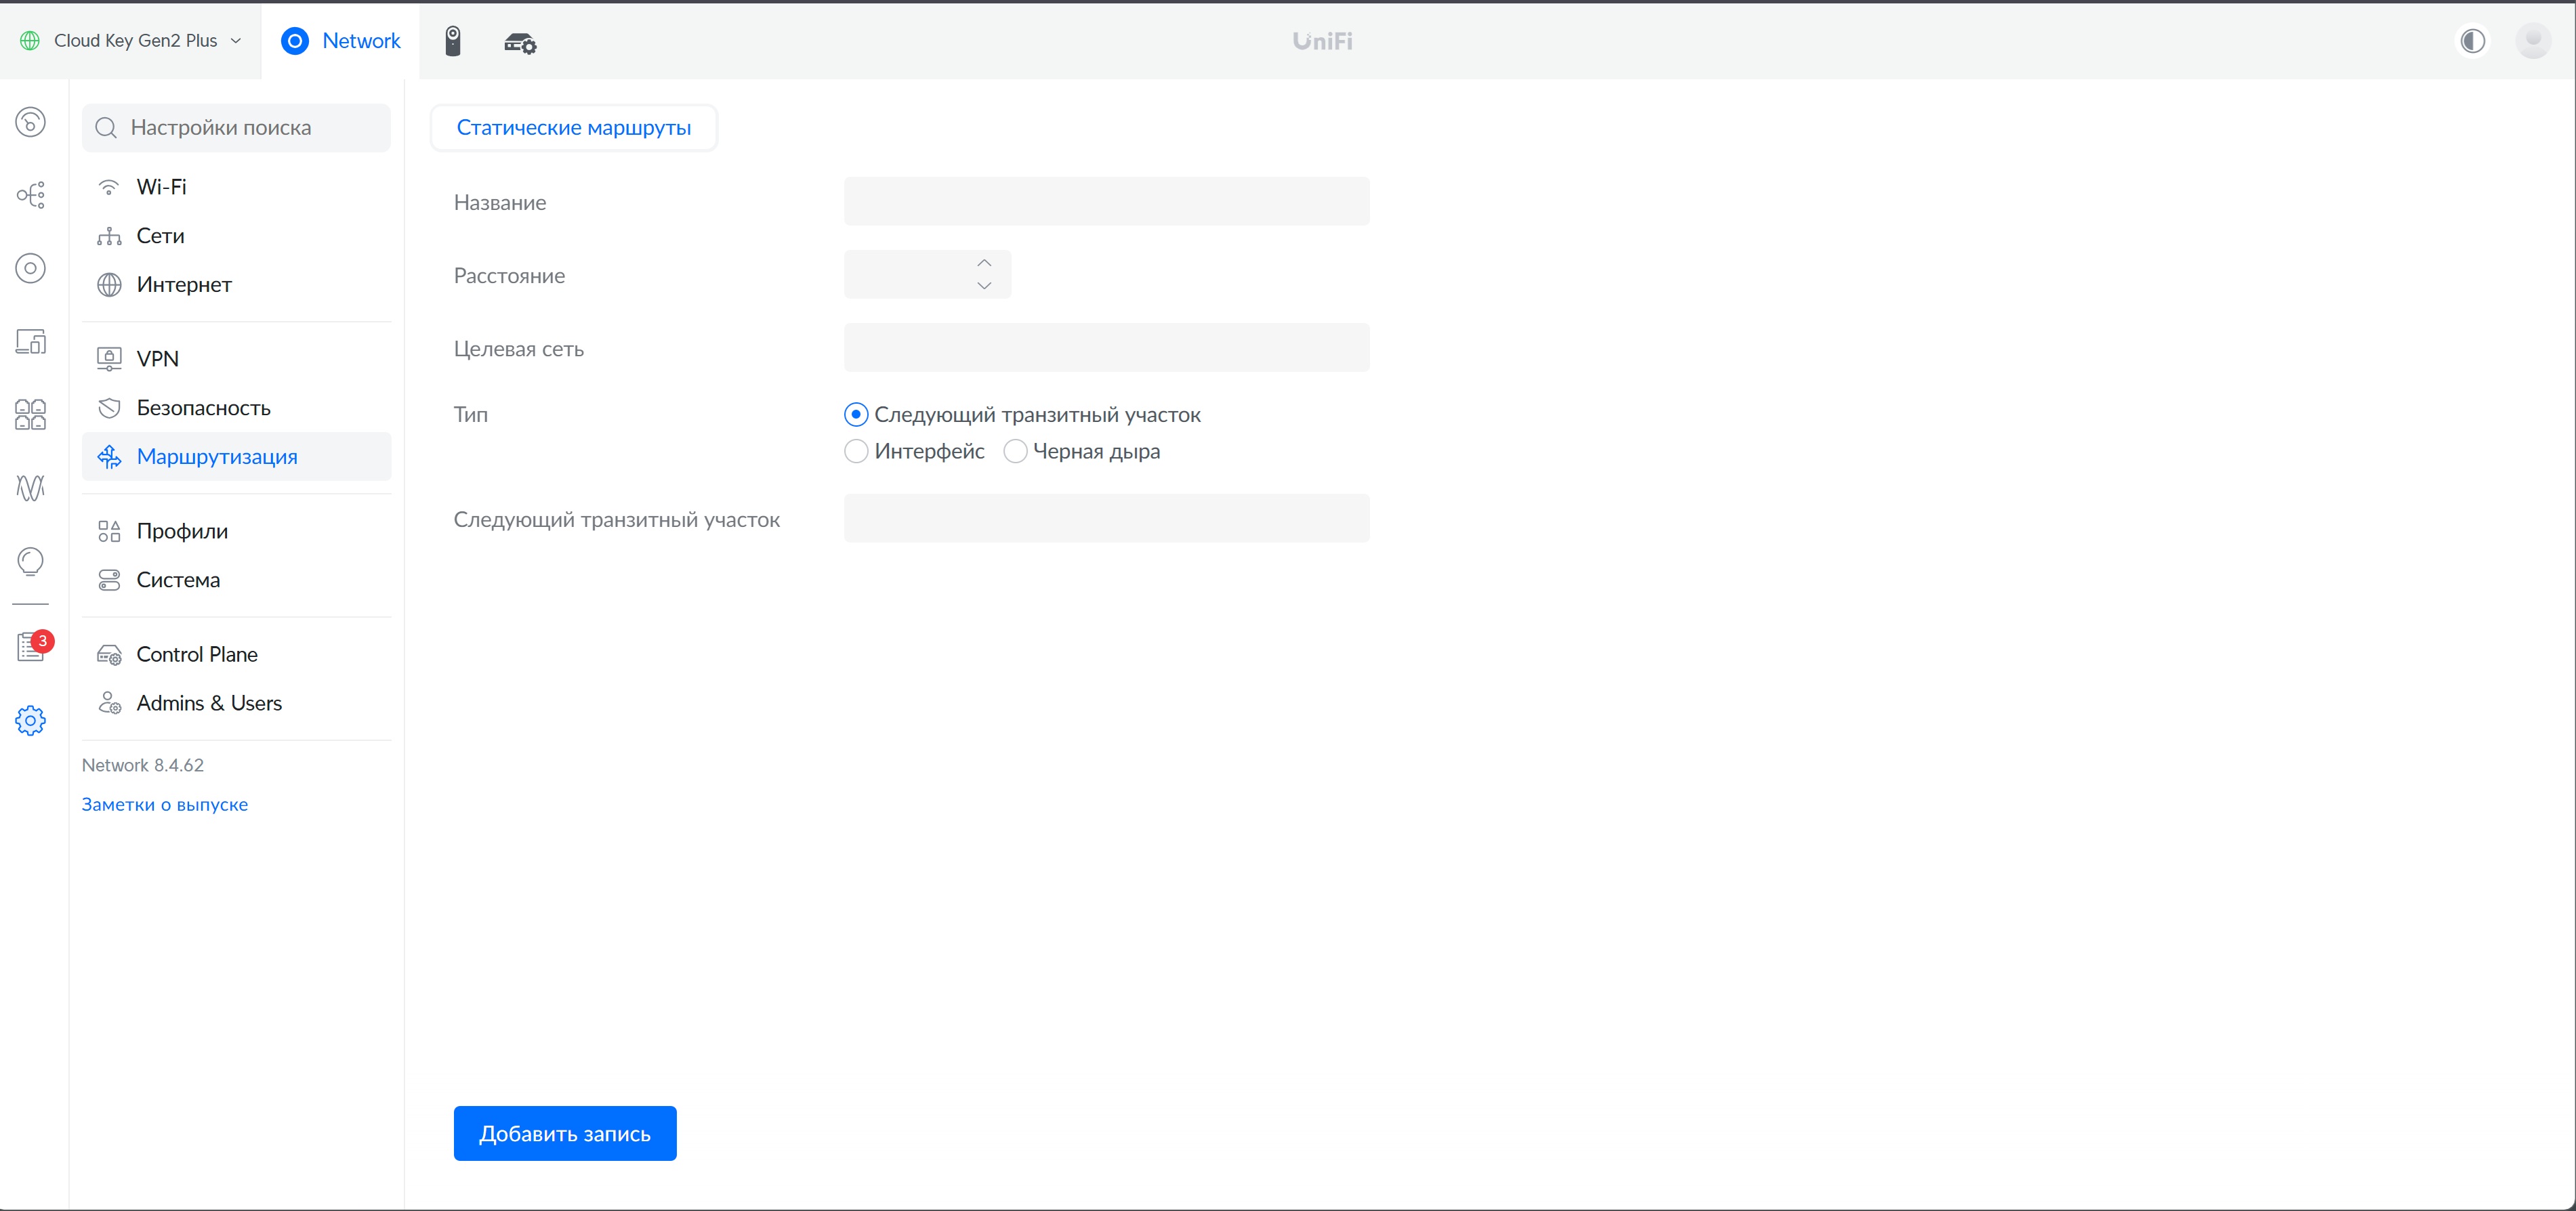Increase Расстояние with up arrow

(984, 263)
